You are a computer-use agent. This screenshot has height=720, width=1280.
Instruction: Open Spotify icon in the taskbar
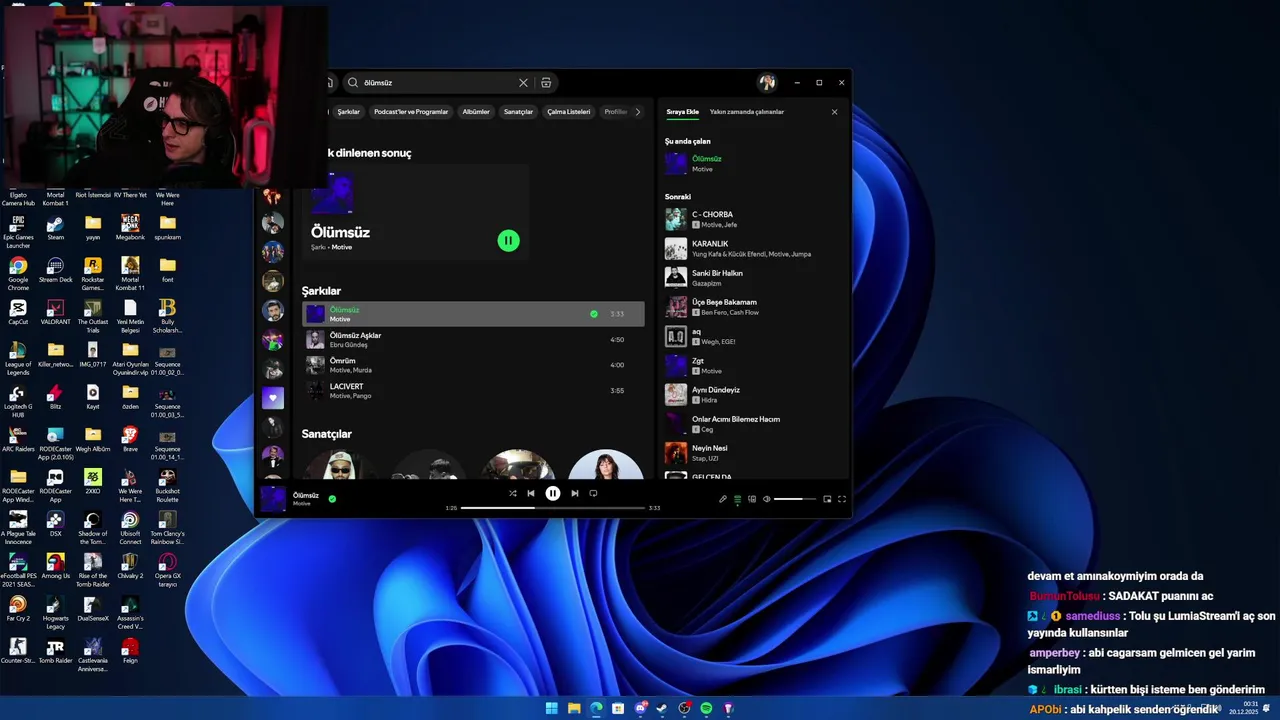[706, 708]
